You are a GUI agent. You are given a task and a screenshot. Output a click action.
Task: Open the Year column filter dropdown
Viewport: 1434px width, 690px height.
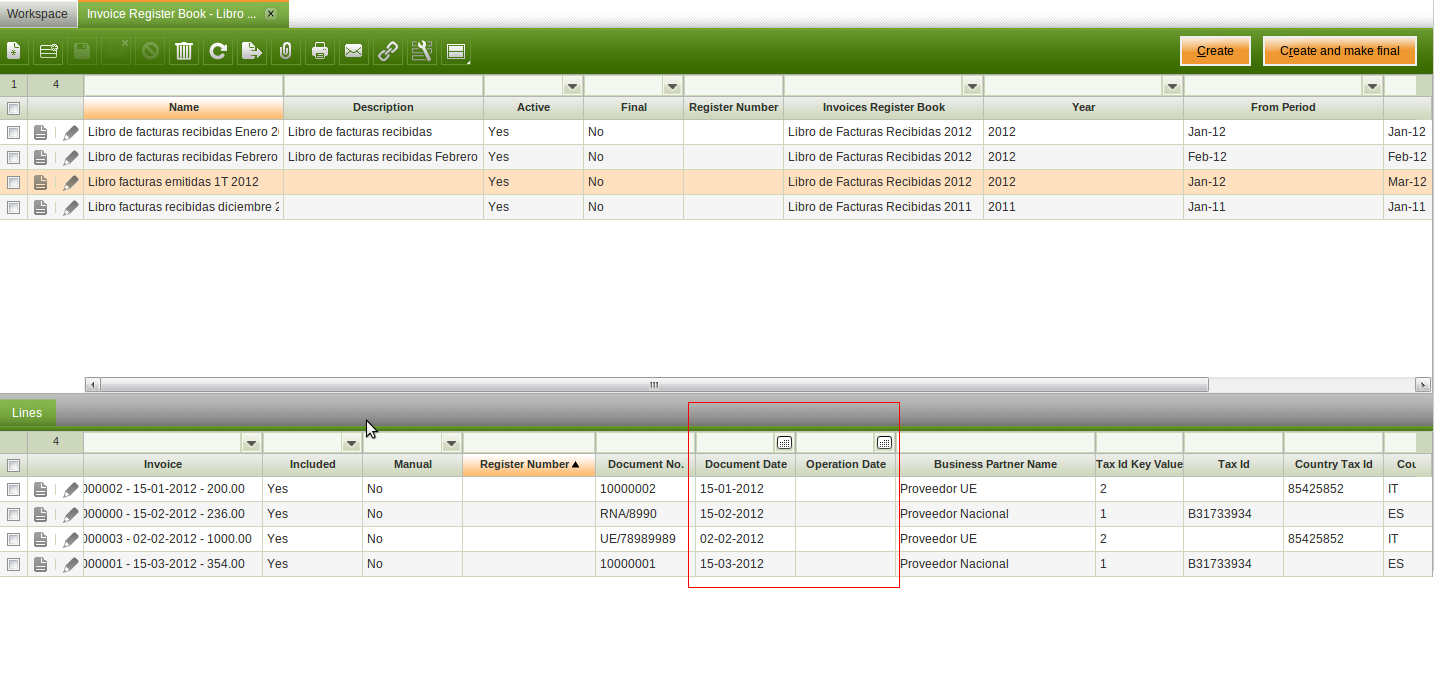click(1172, 87)
